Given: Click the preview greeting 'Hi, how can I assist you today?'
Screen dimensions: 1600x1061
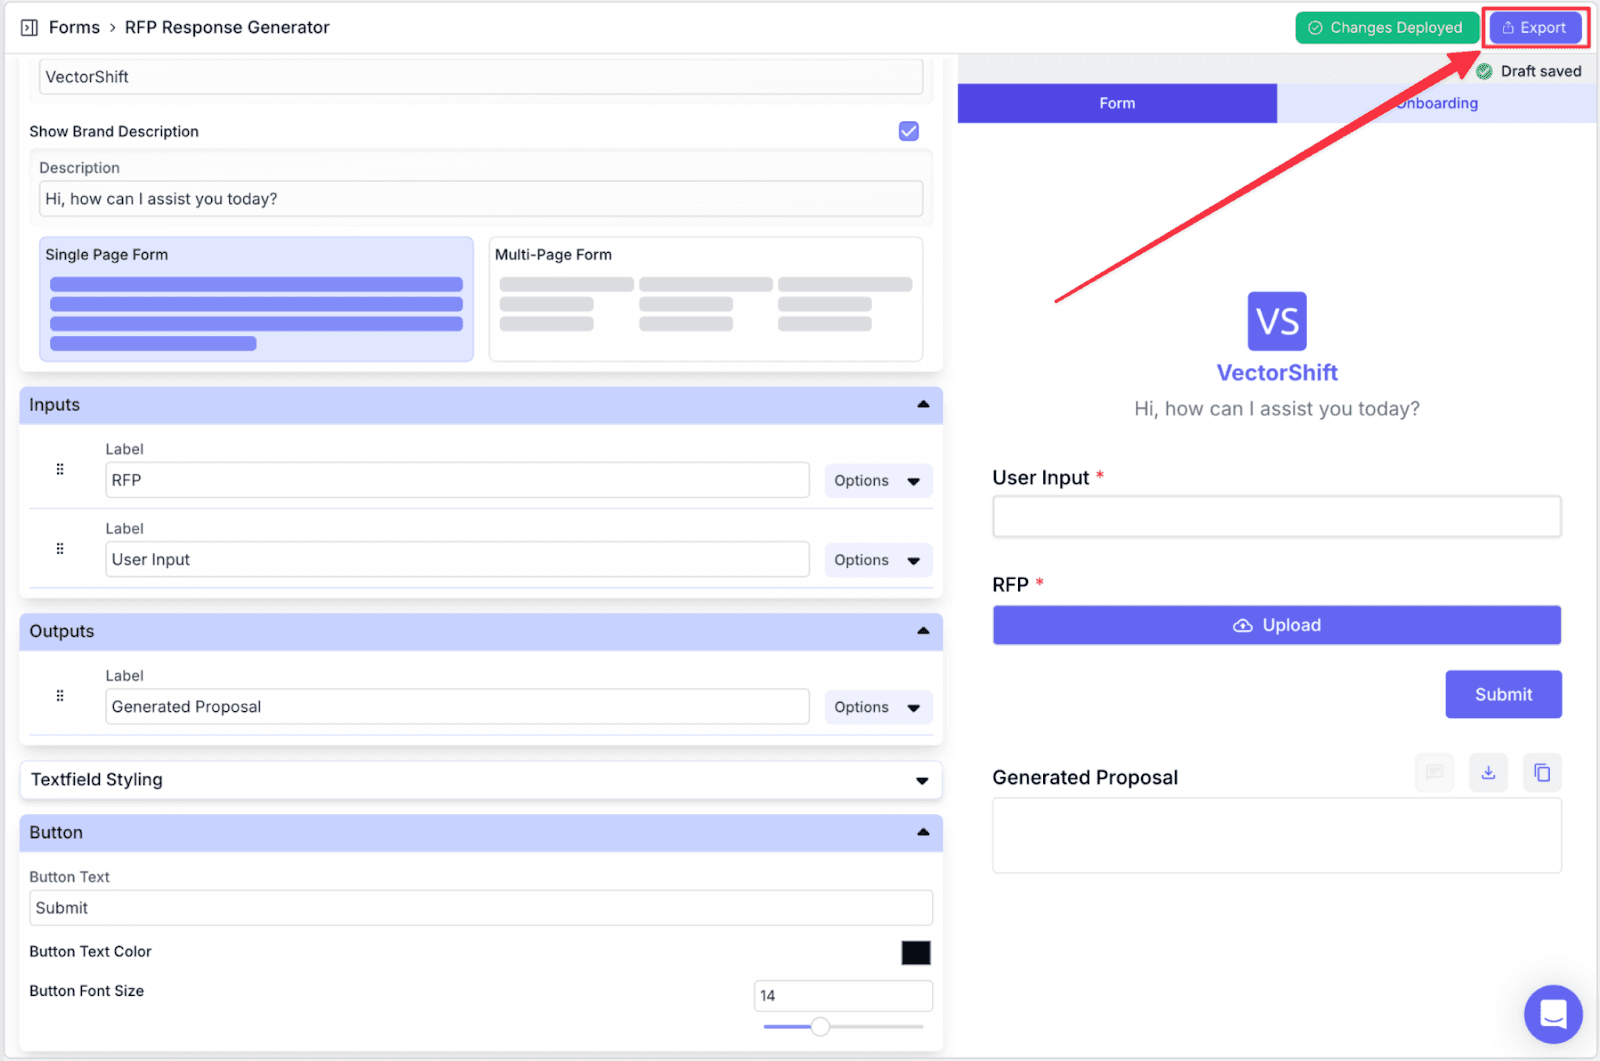Looking at the screenshot, I should click(1277, 409).
